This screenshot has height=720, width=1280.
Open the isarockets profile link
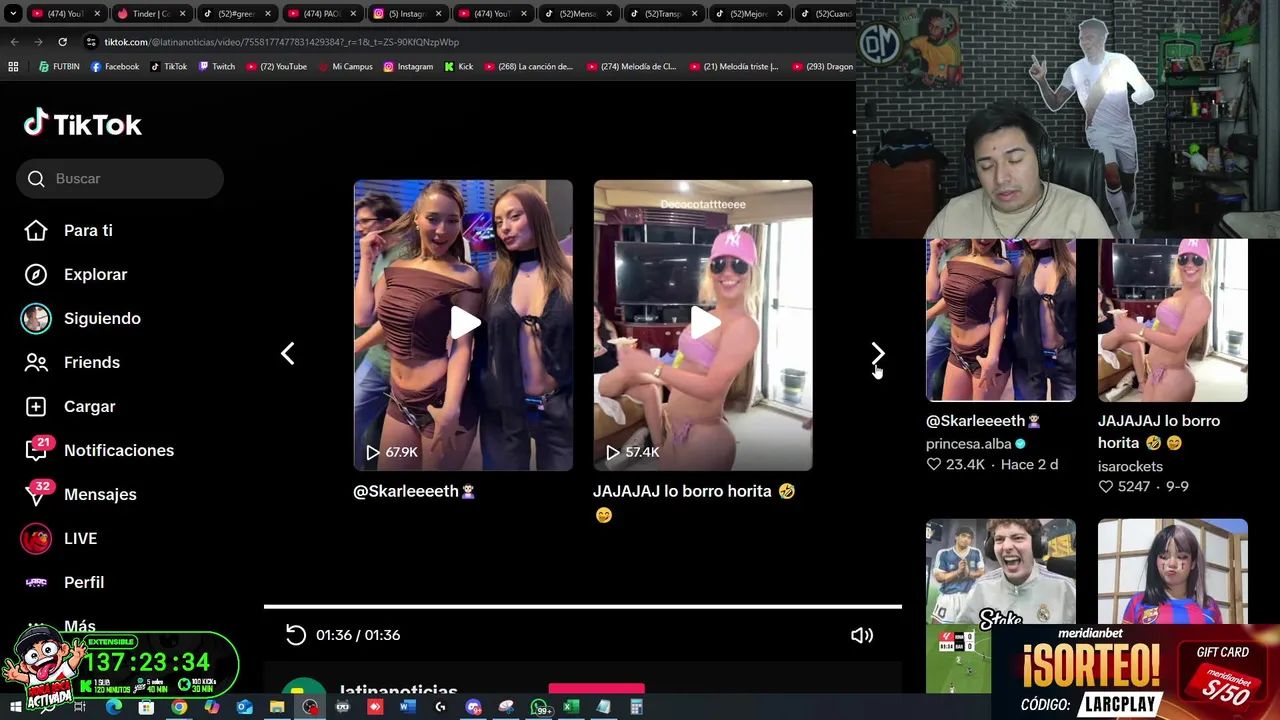click(x=1130, y=466)
